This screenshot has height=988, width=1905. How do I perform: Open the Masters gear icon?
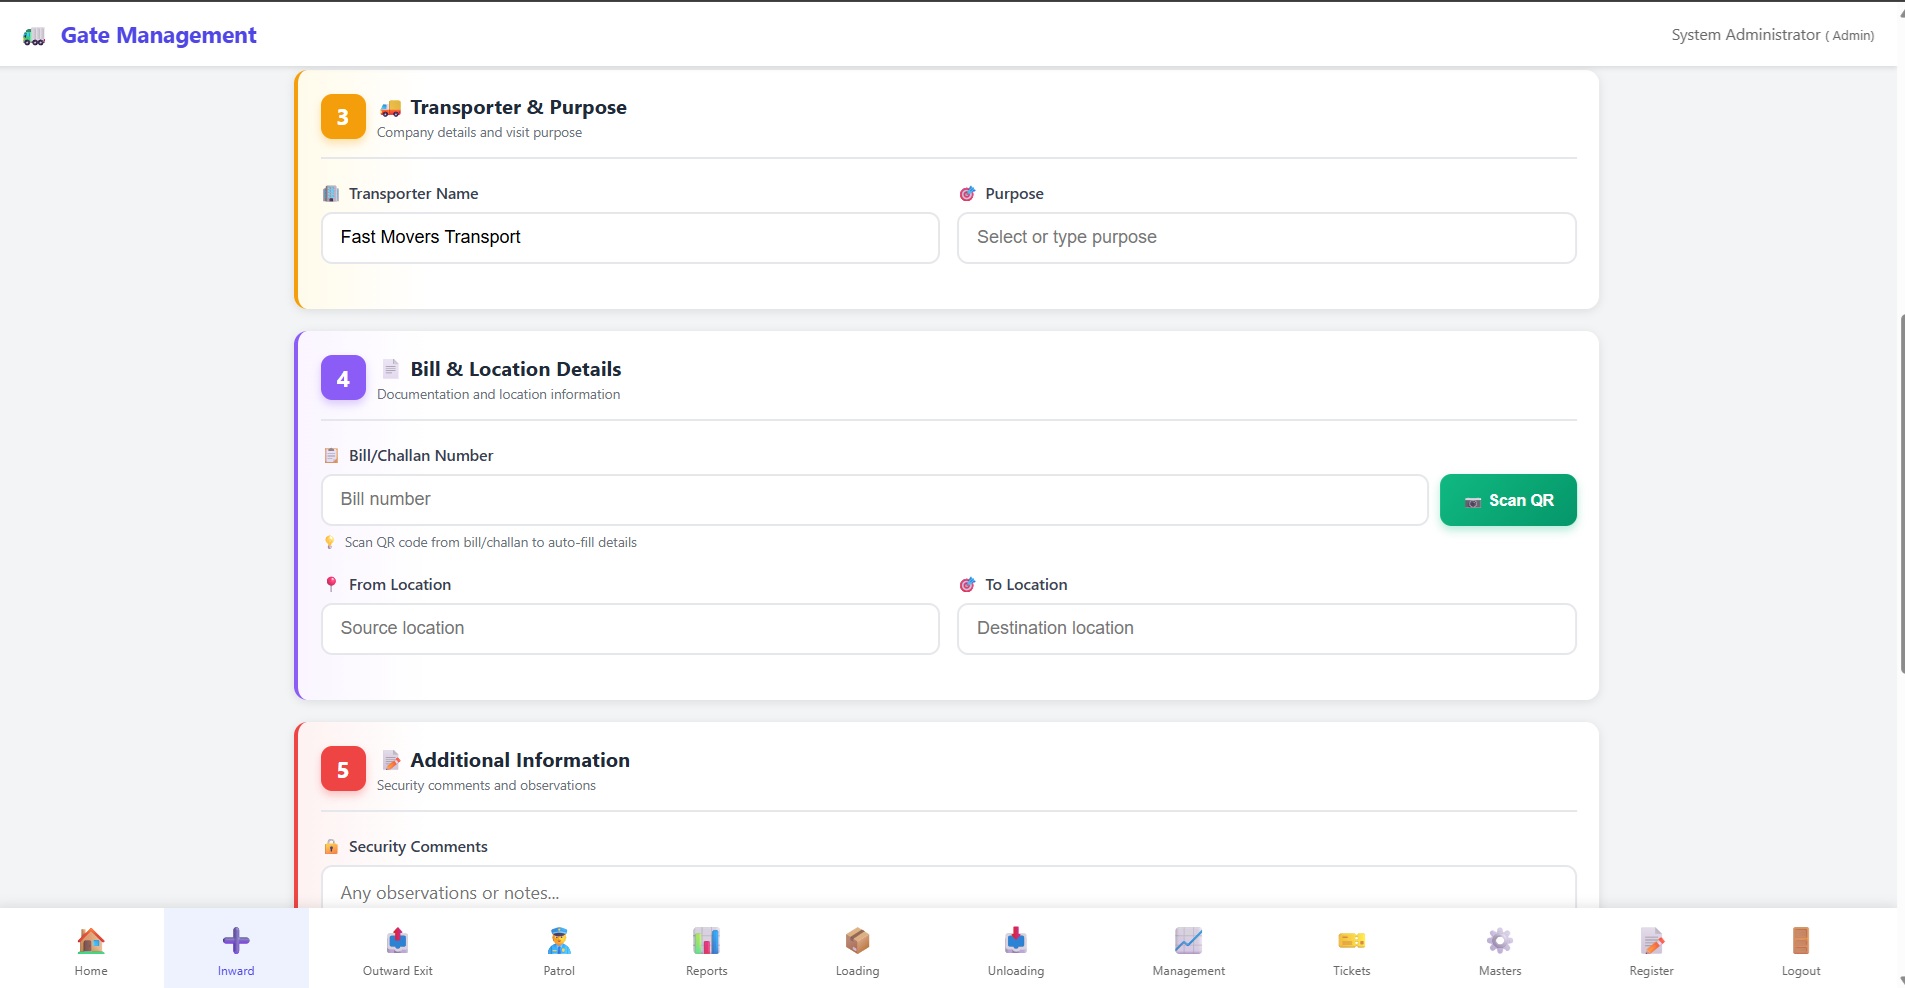[x=1499, y=941]
